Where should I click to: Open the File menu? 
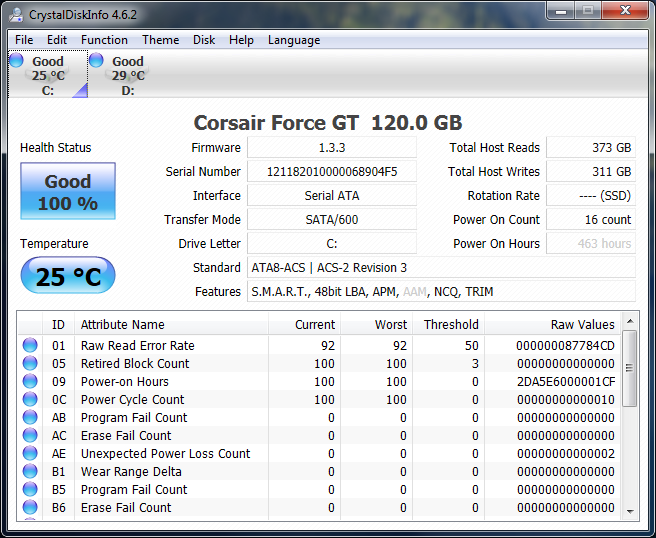(24, 40)
